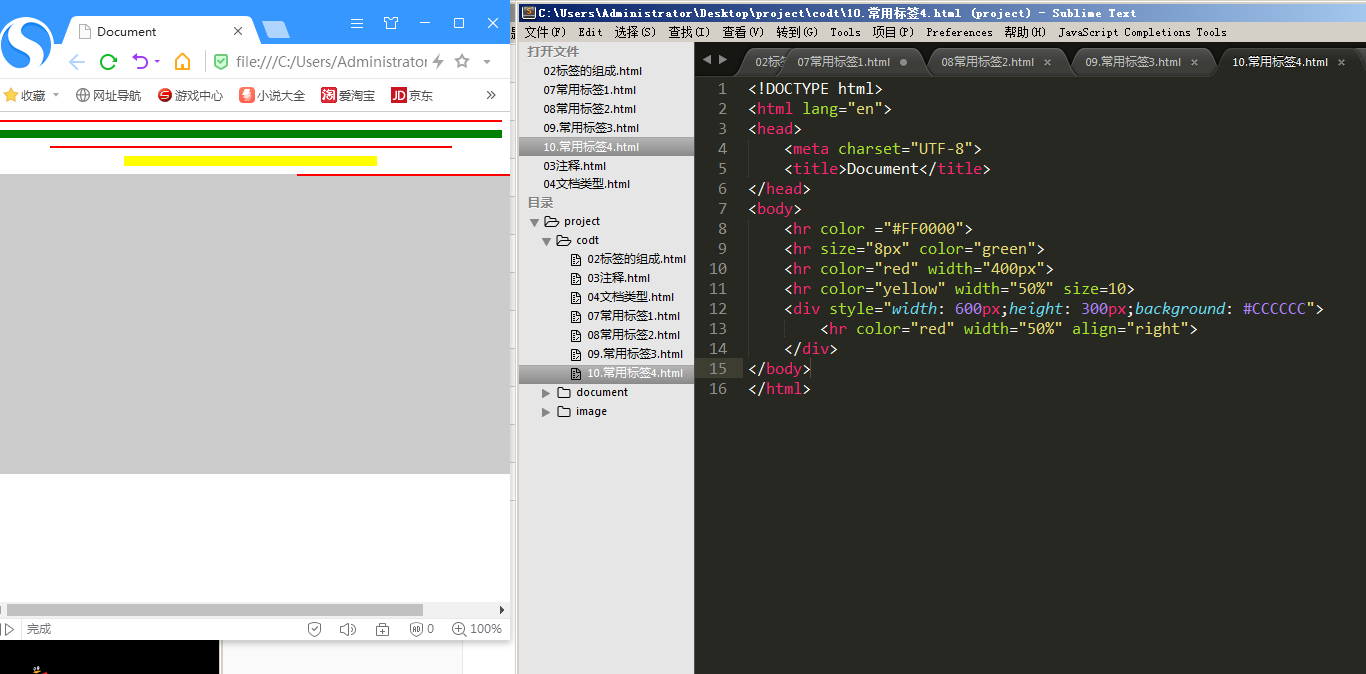Viewport: 1366px width, 674px height.
Task: Open the Tools menu in Sublime Text
Action: tap(845, 32)
